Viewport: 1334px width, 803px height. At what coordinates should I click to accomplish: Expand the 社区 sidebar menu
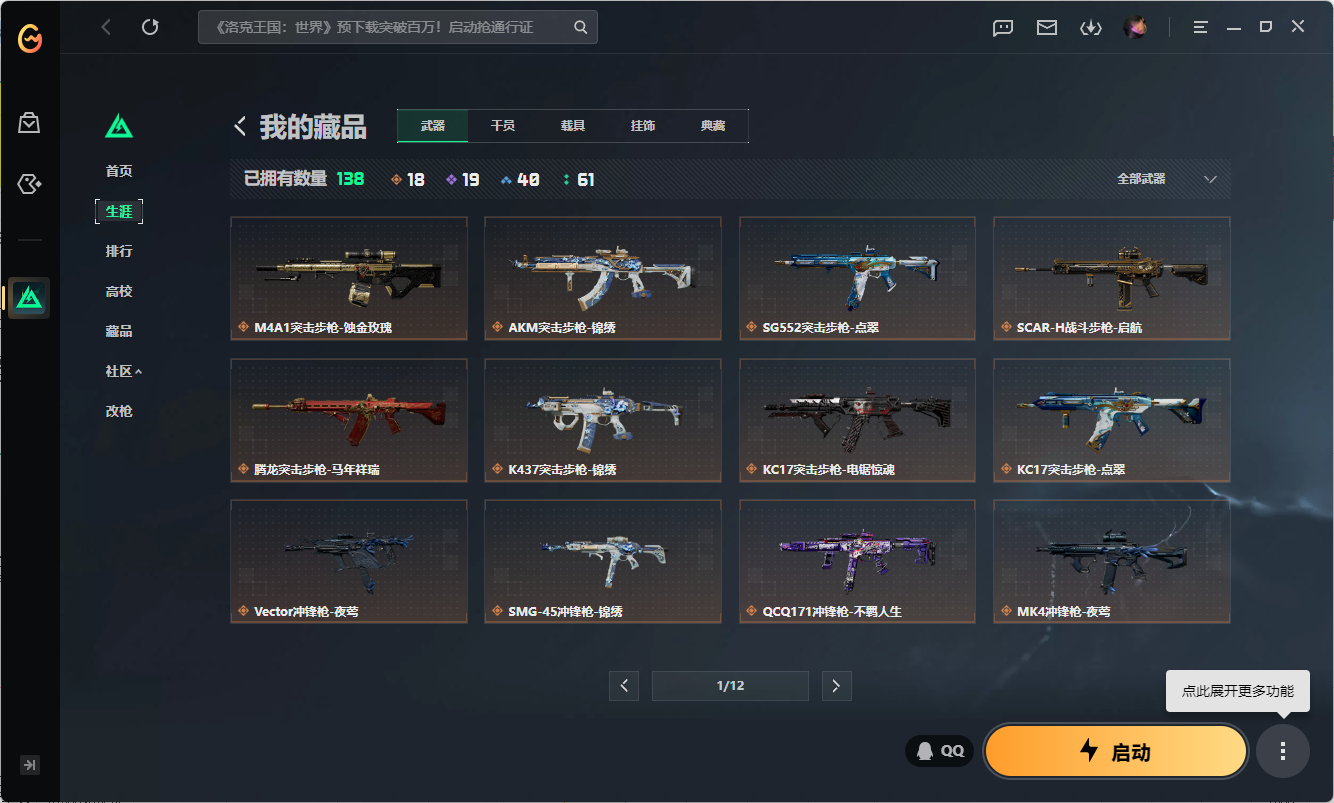coord(123,371)
